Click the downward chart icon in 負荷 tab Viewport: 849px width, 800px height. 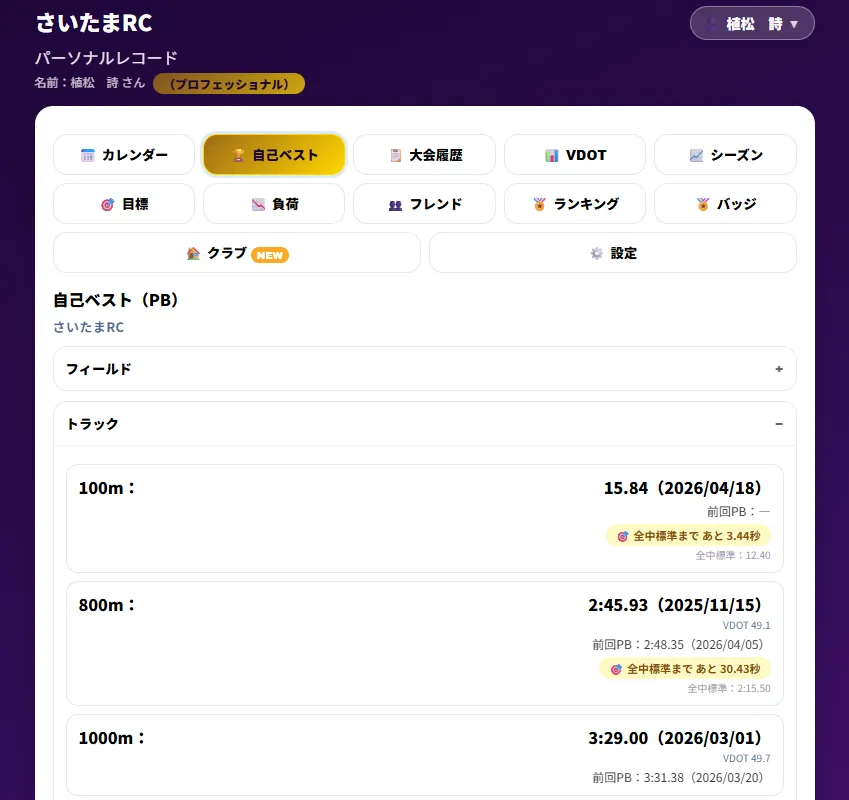click(258, 205)
